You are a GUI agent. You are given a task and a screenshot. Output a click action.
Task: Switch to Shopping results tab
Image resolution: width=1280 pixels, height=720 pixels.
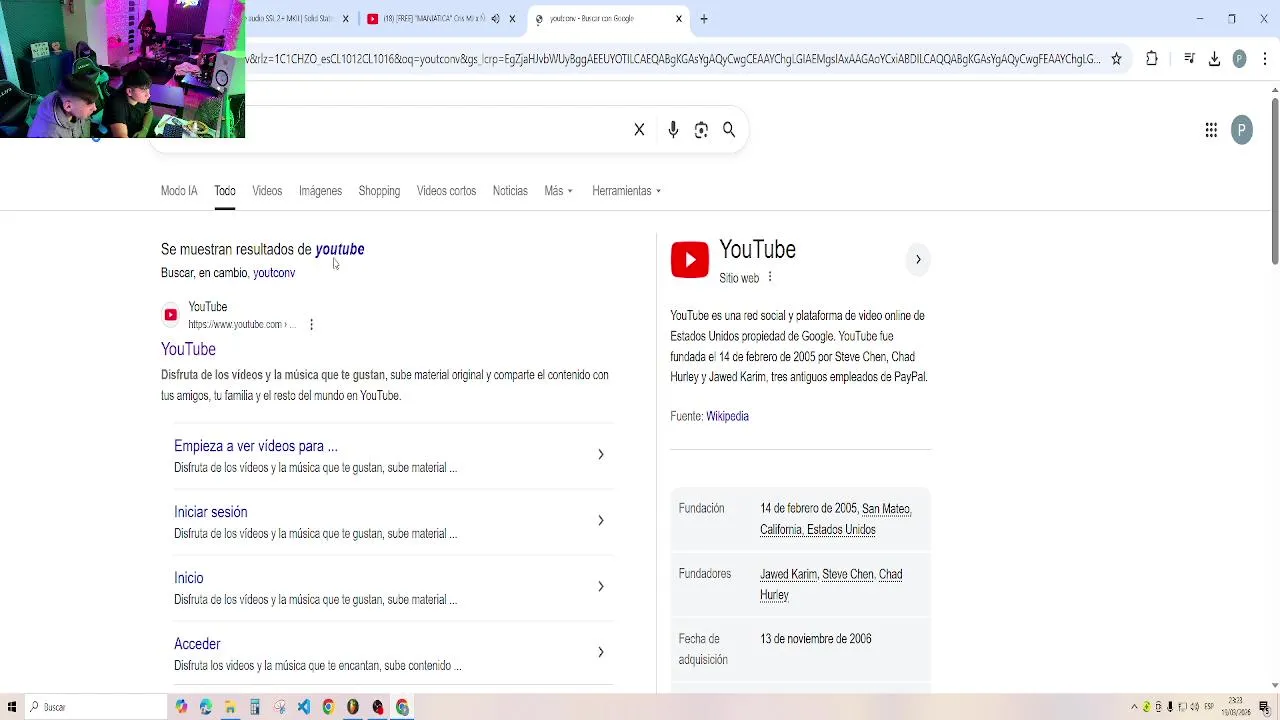[379, 191]
